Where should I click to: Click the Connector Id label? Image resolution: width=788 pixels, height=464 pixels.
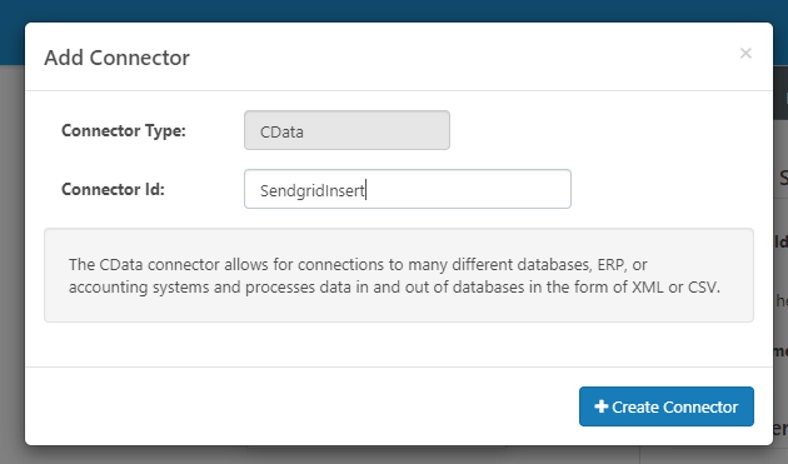pos(113,189)
